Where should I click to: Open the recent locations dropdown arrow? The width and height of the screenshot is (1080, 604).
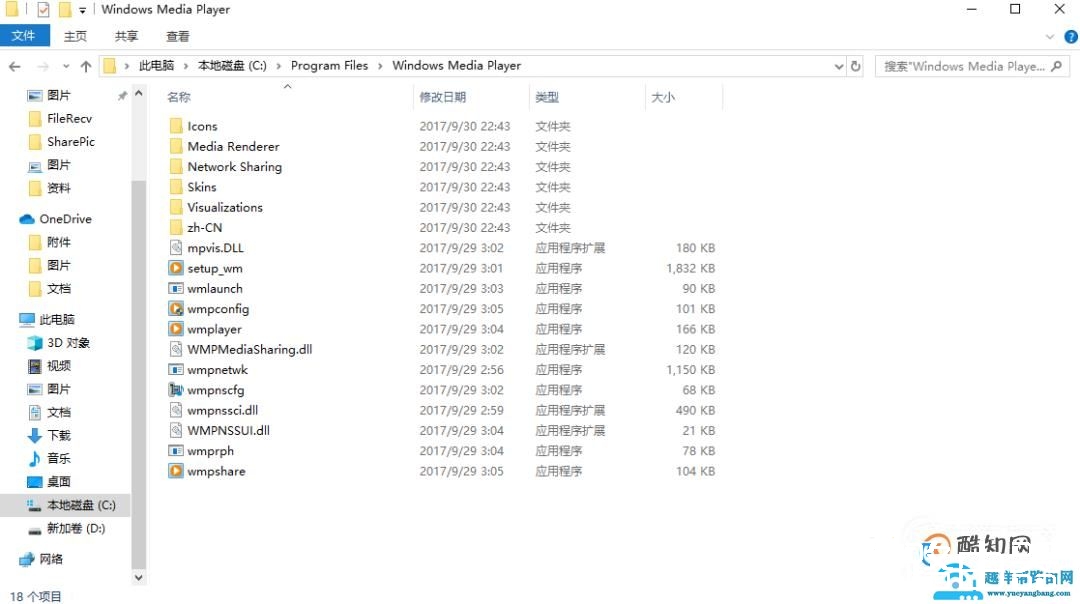(65, 66)
